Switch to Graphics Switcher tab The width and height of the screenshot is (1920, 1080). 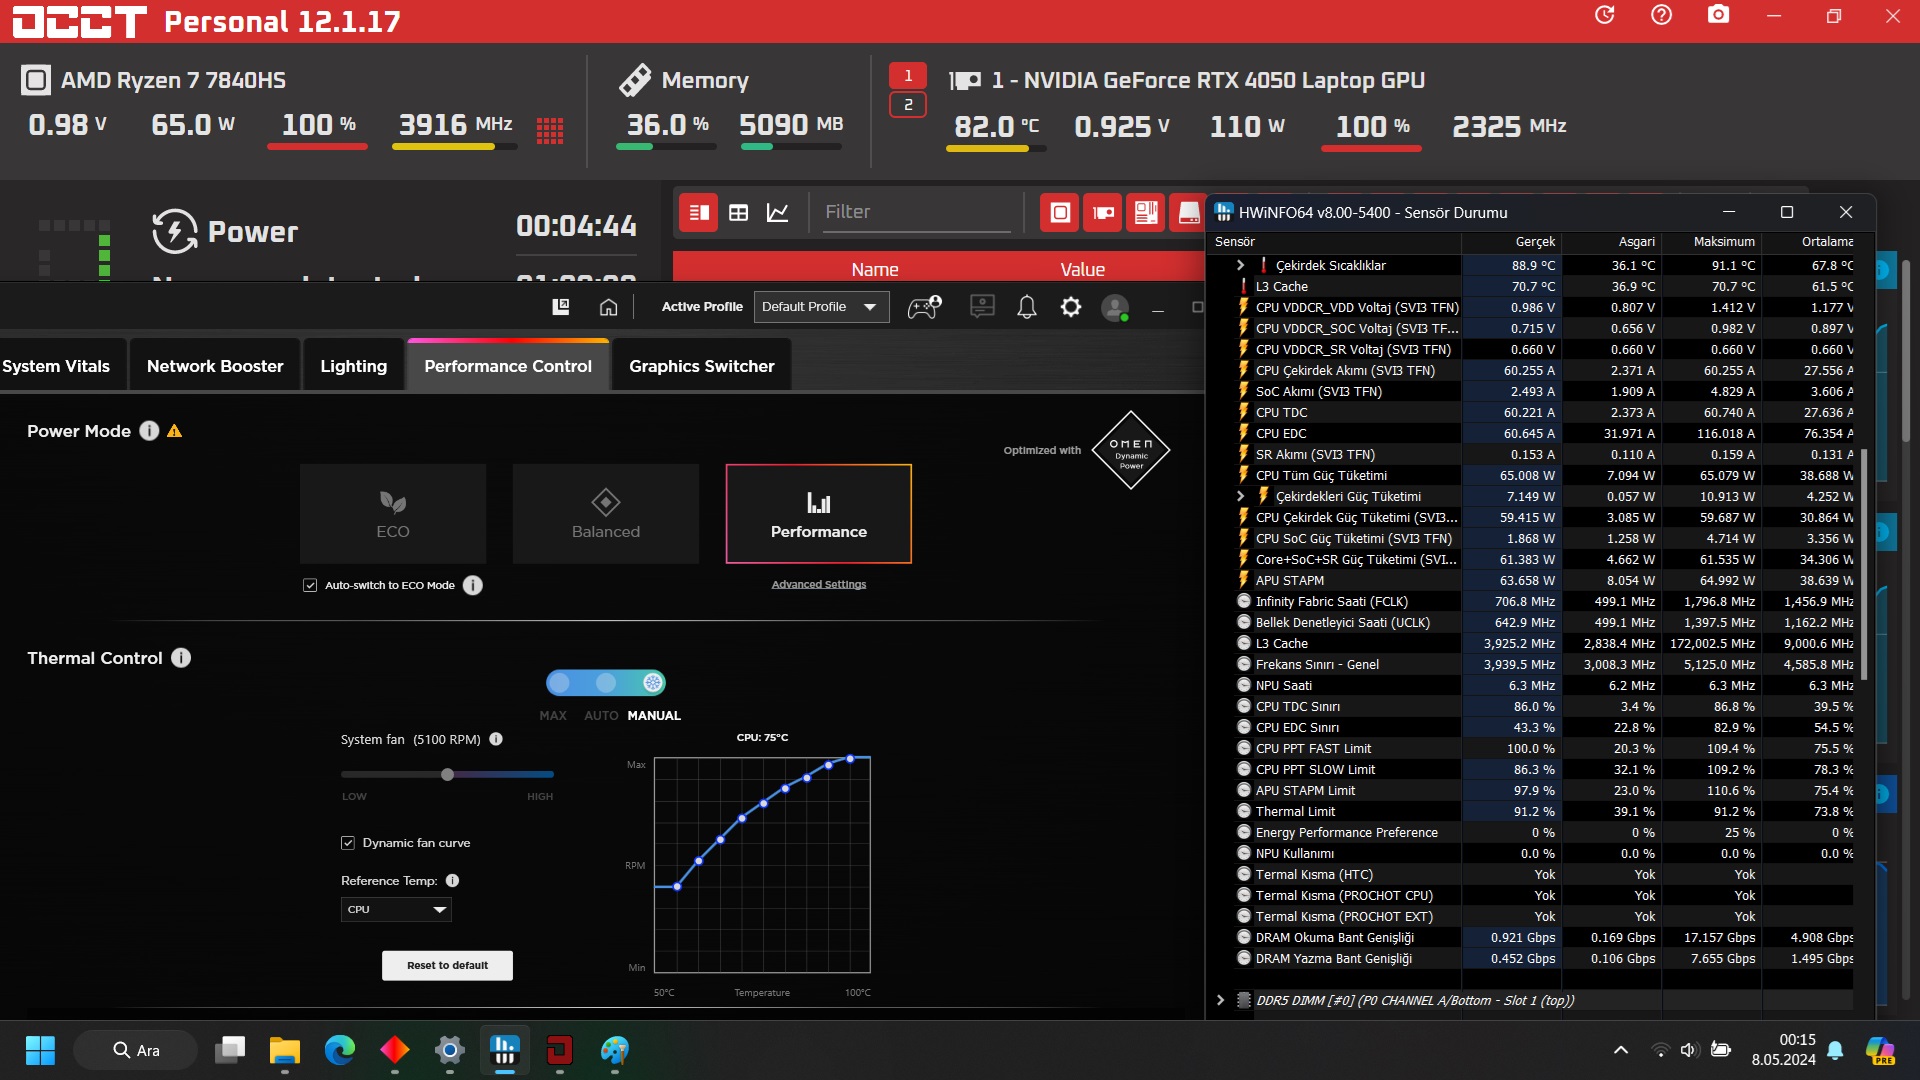click(x=701, y=366)
